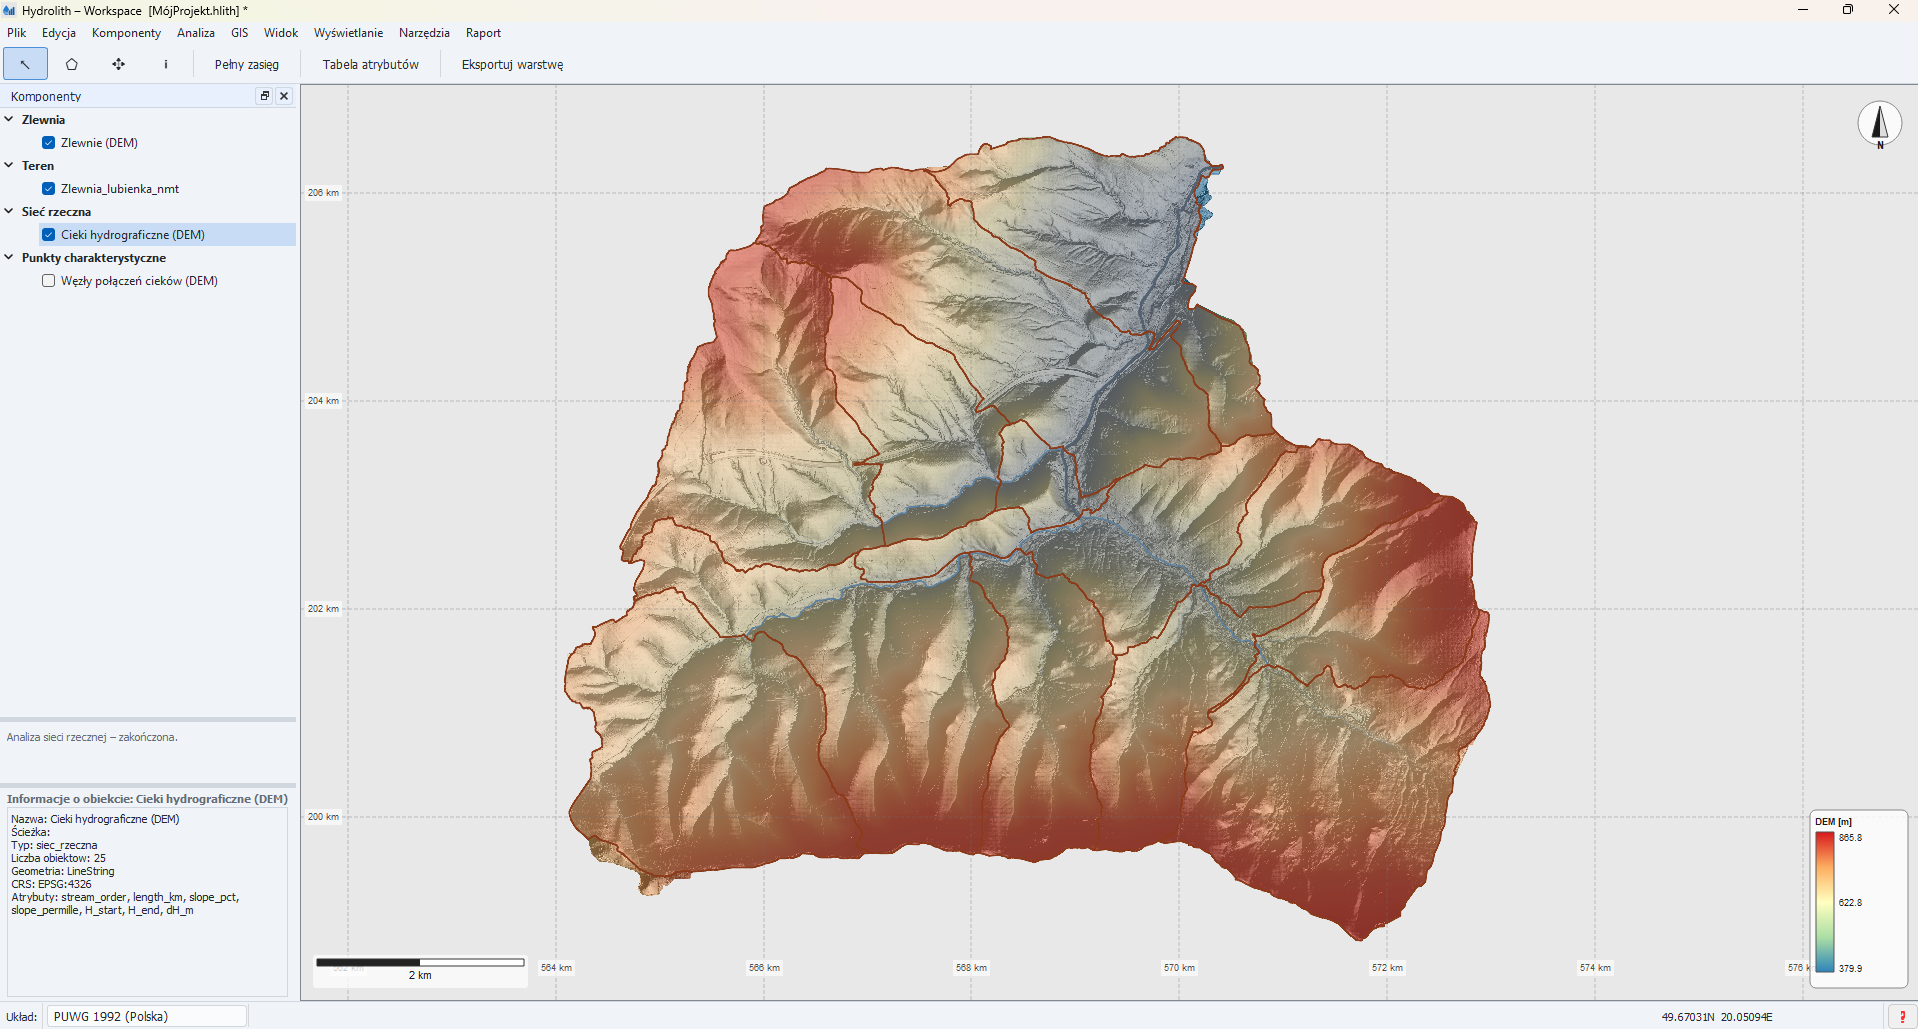Click Pełny zasięg button
This screenshot has height=1029, width=1918.
[247, 64]
